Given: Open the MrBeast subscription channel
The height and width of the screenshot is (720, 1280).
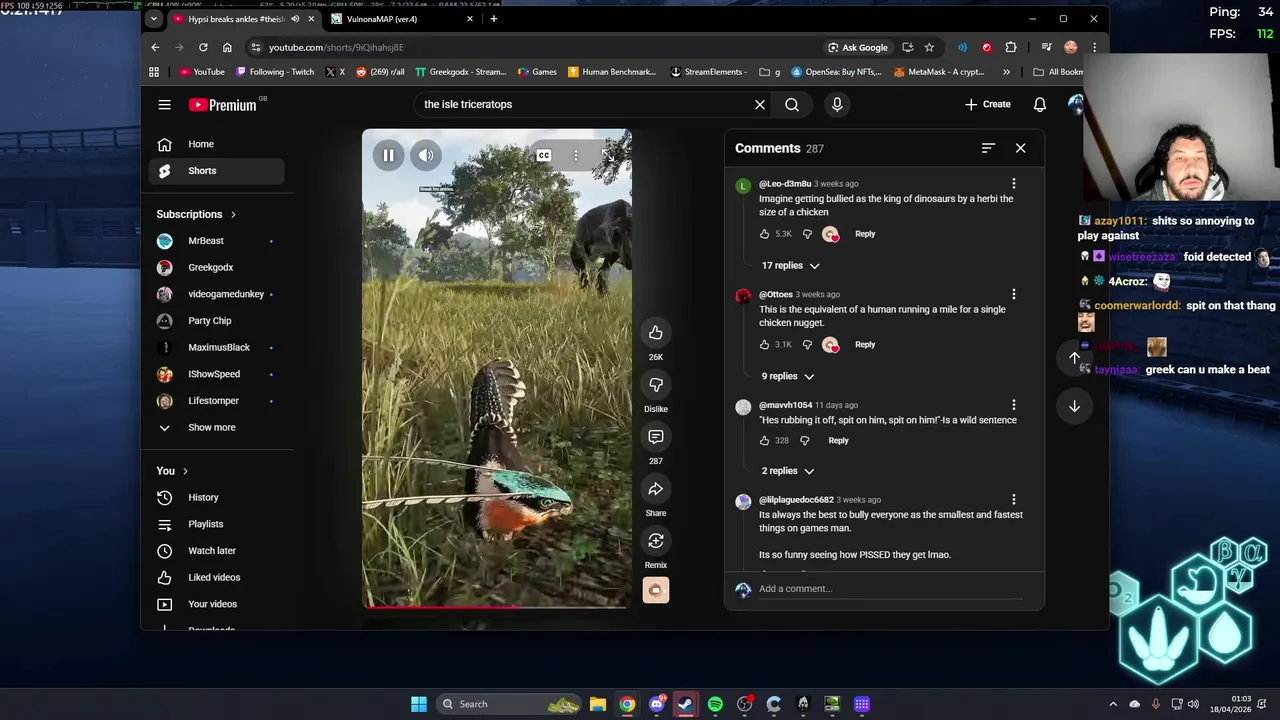Looking at the screenshot, I should [217, 241].
